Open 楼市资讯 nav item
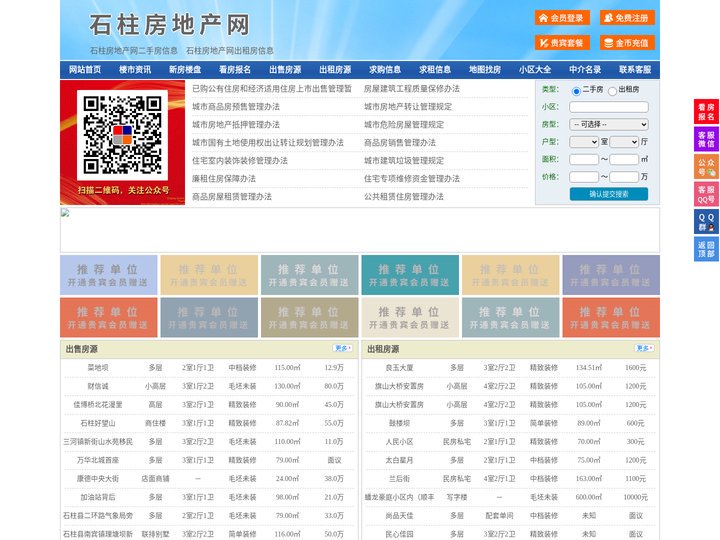Screen dimensions: 720x540 [x=135, y=70]
